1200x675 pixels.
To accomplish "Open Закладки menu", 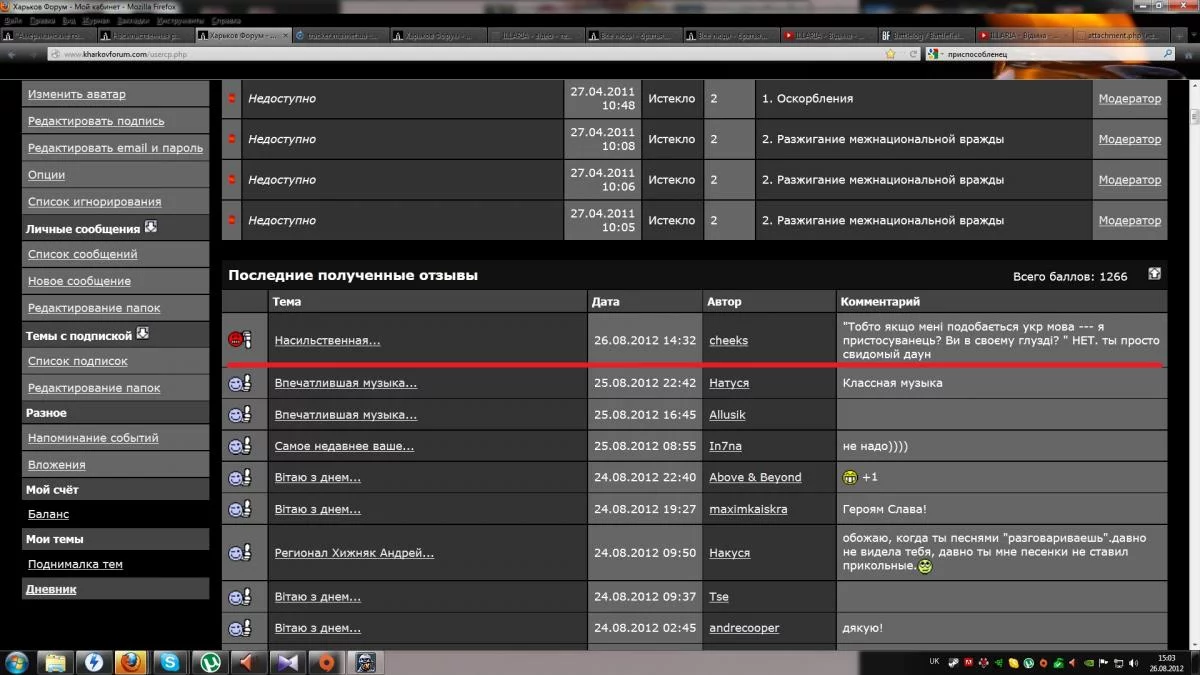I will pyautogui.click(x=133, y=20).
